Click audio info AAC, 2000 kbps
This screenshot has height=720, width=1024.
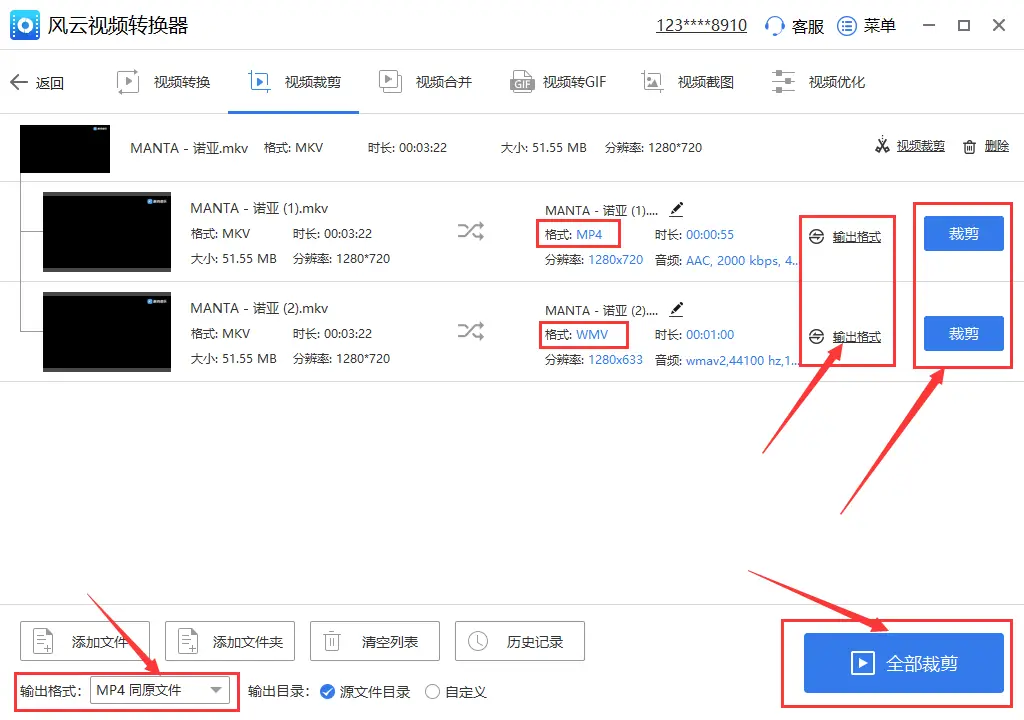741,261
